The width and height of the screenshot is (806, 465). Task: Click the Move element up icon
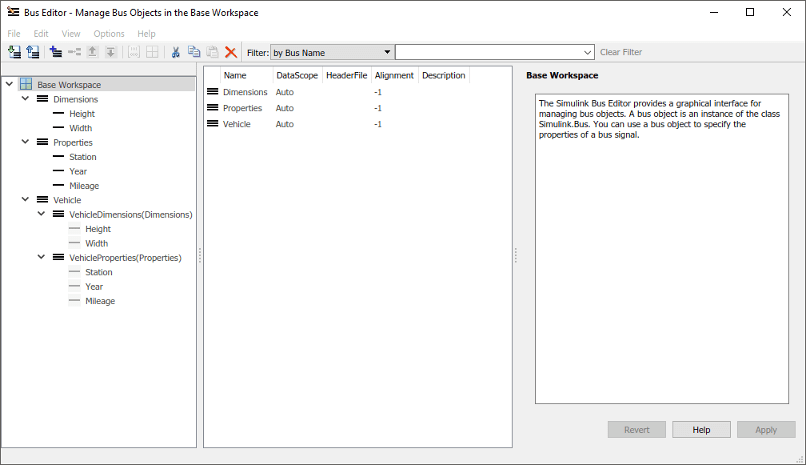[x=93, y=52]
